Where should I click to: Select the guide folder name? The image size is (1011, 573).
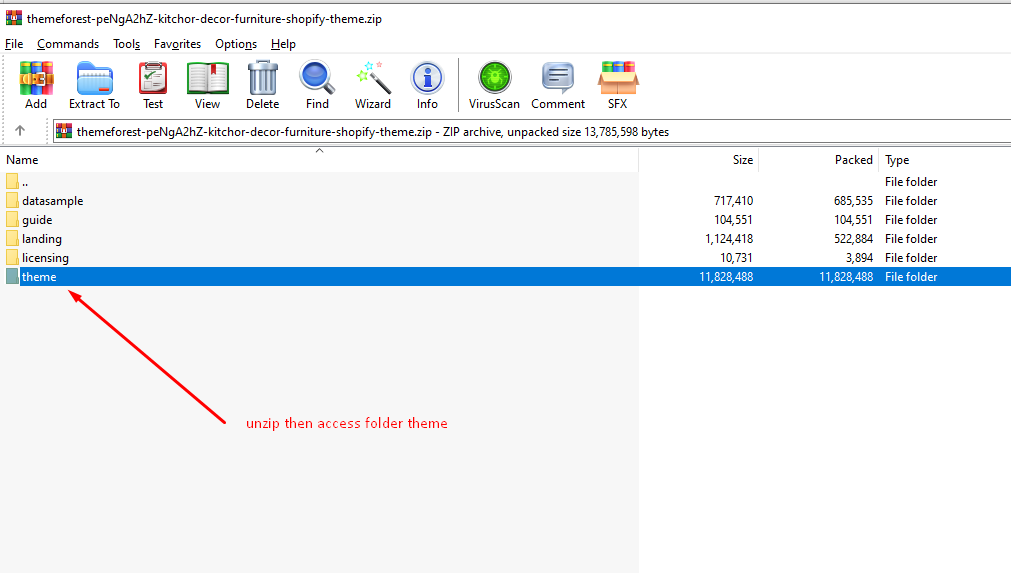point(37,220)
